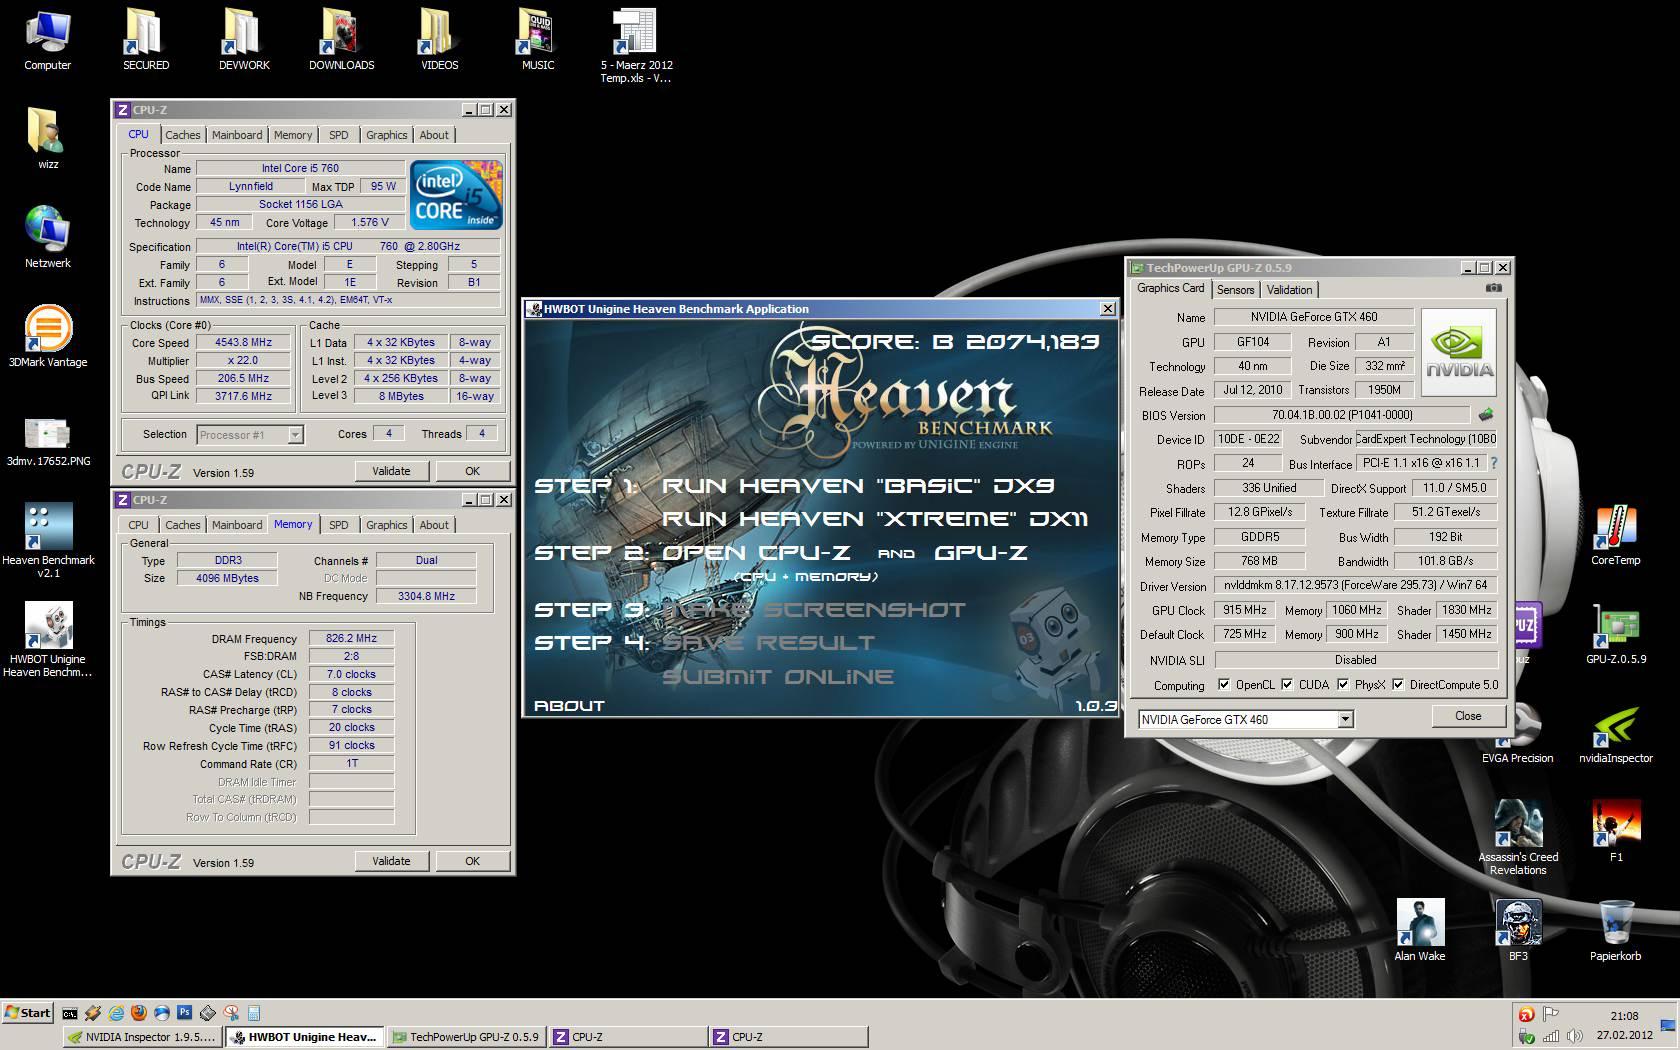Launch the Alan Wake shortcut
The width and height of the screenshot is (1680, 1050).
1419,930
